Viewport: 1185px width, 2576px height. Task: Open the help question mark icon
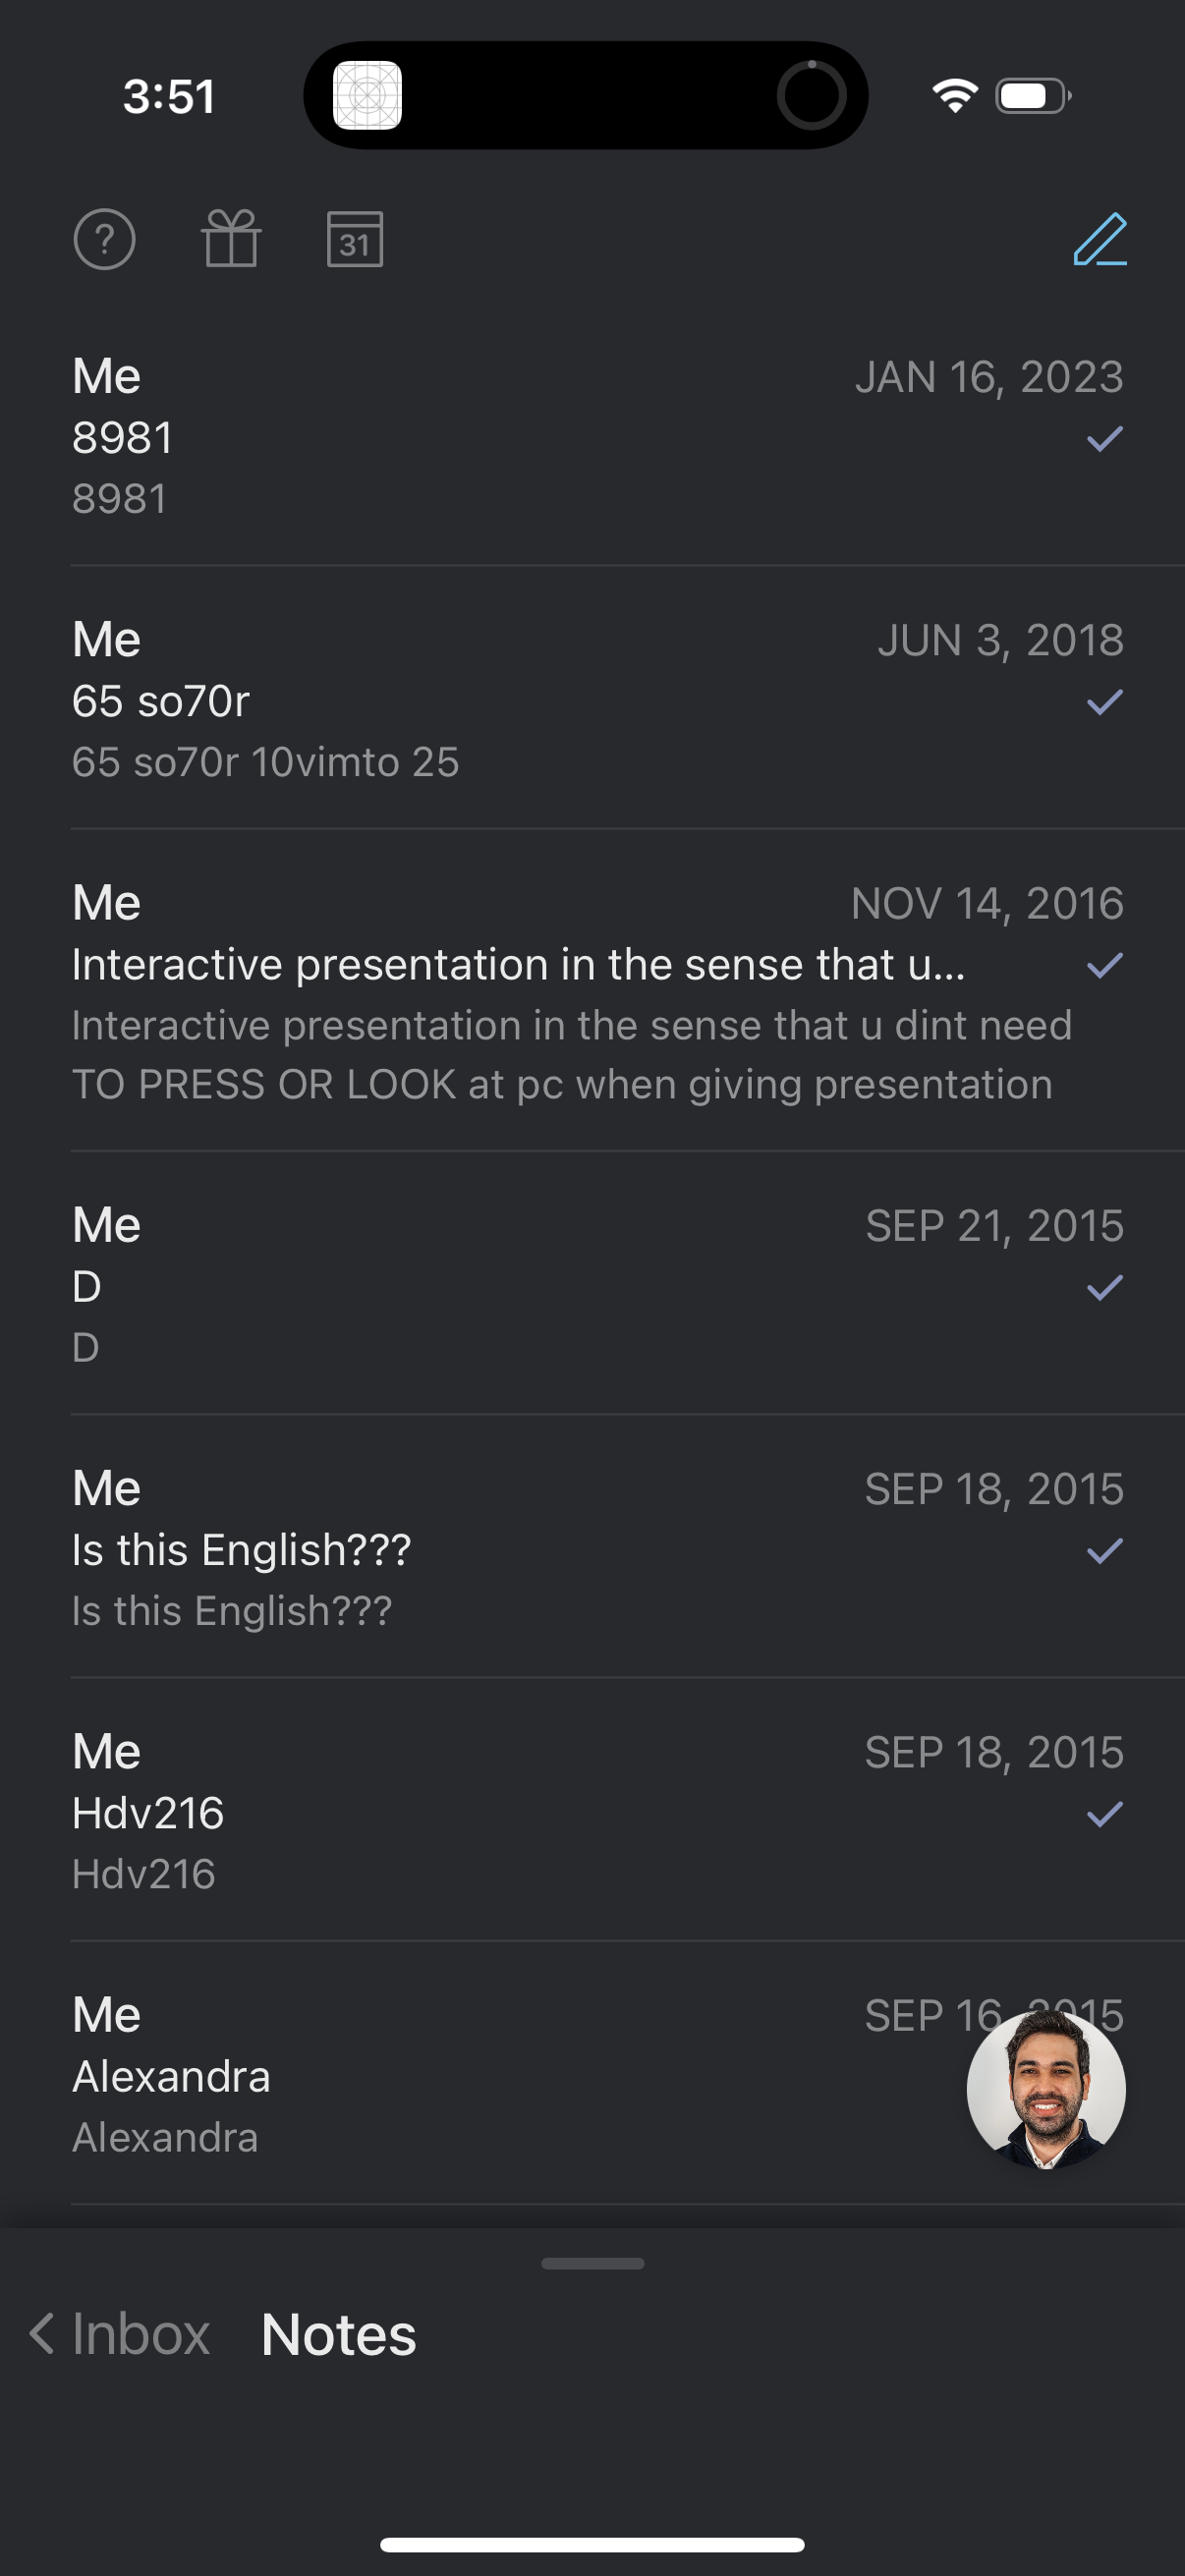pyautogui.click(x=104, y=240)
